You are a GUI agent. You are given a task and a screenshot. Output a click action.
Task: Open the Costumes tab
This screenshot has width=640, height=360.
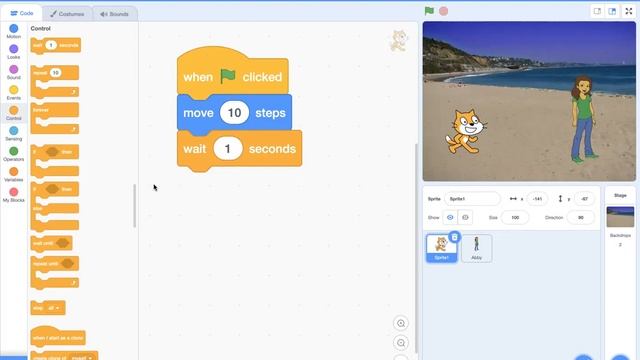67,14
